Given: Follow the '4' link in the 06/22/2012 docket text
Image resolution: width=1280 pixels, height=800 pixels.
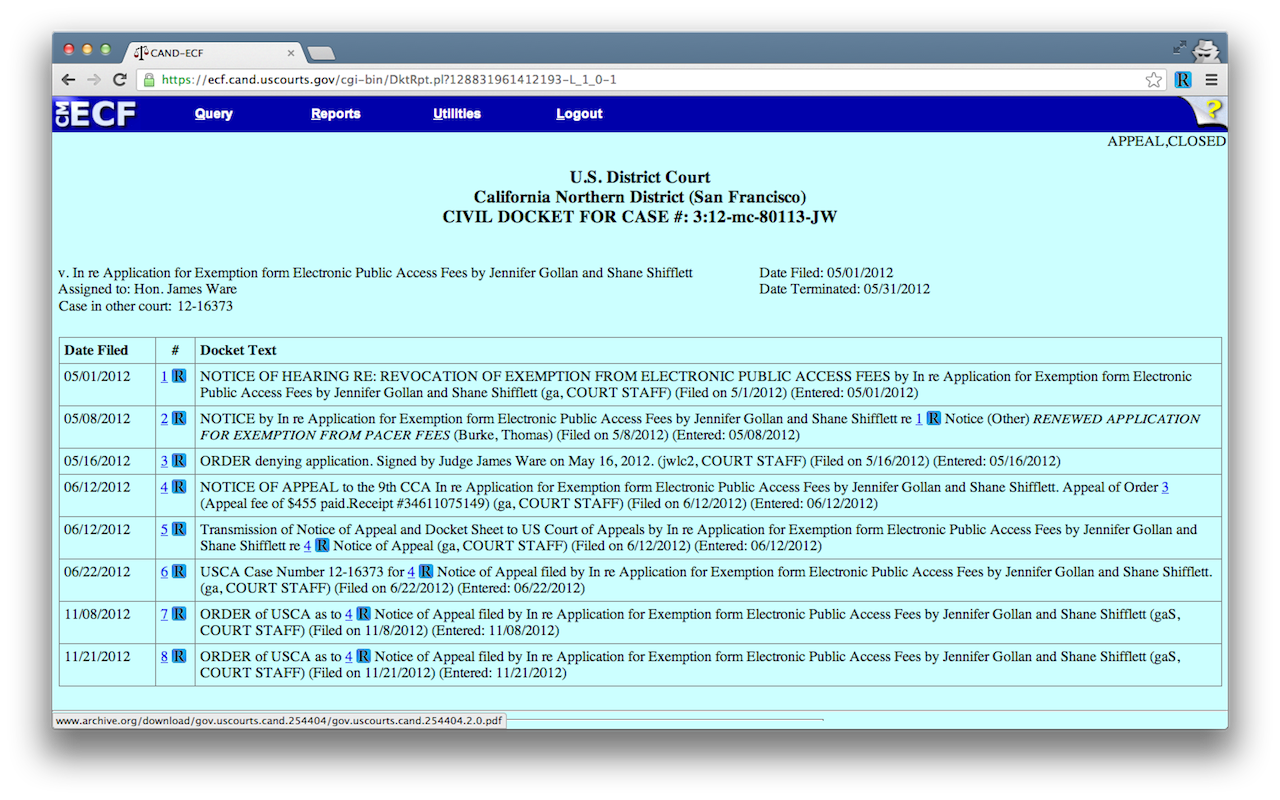Looking at the screenshot, I should 411,572.
